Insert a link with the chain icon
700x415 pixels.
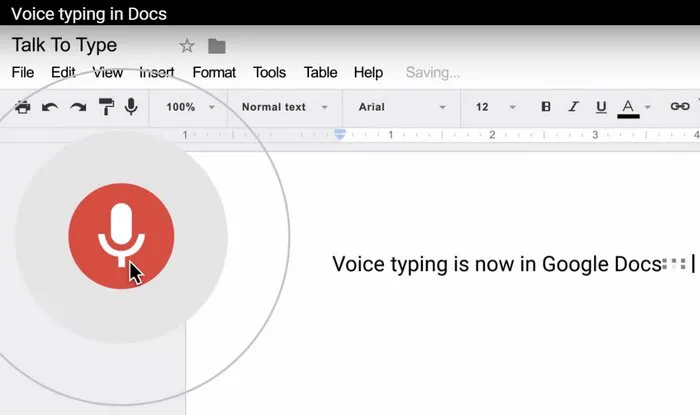(679, 107)
